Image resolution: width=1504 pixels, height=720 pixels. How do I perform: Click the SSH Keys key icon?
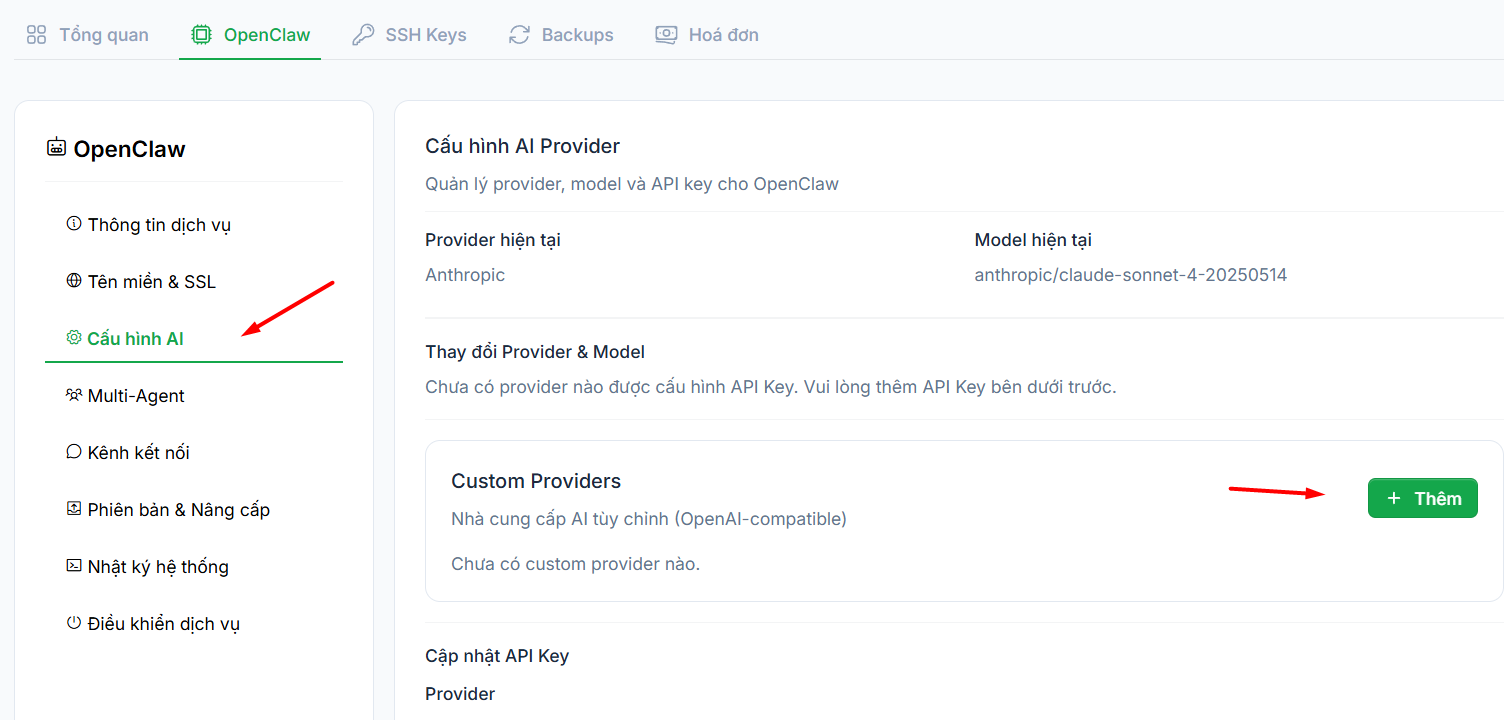tap(363, 35)
